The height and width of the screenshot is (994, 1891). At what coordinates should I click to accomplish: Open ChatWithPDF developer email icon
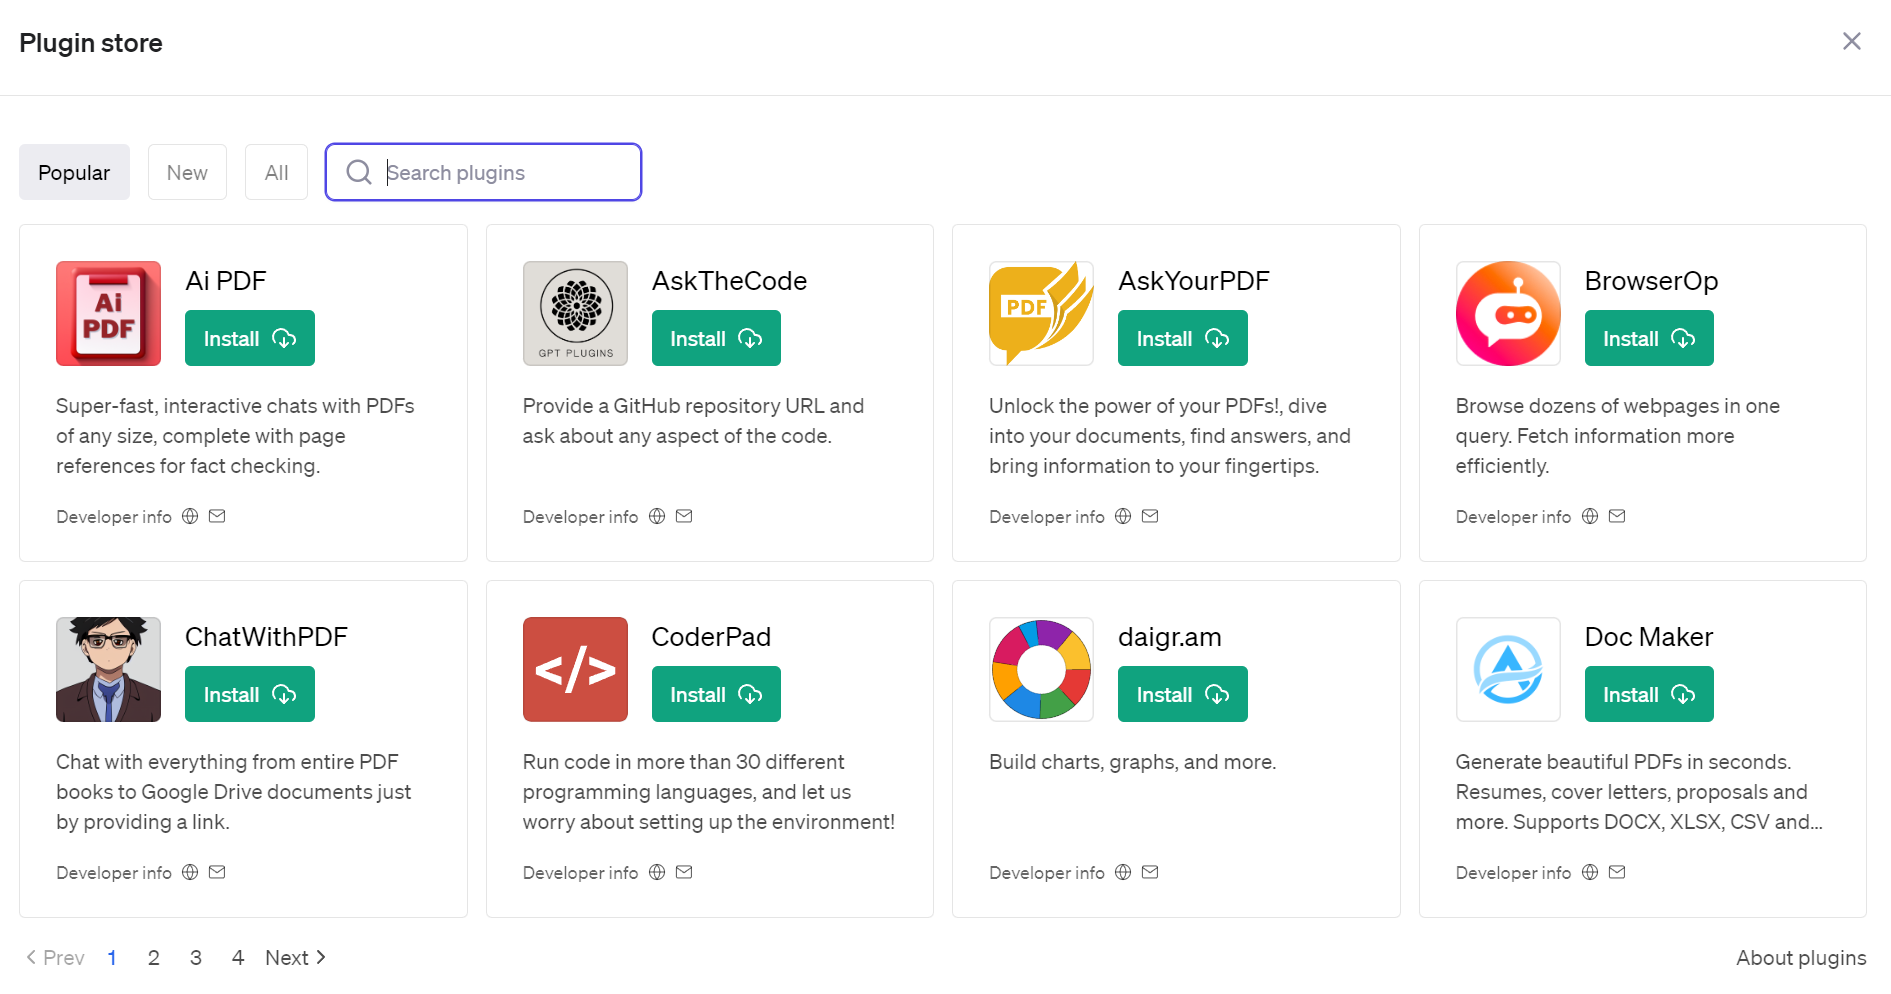217,872
